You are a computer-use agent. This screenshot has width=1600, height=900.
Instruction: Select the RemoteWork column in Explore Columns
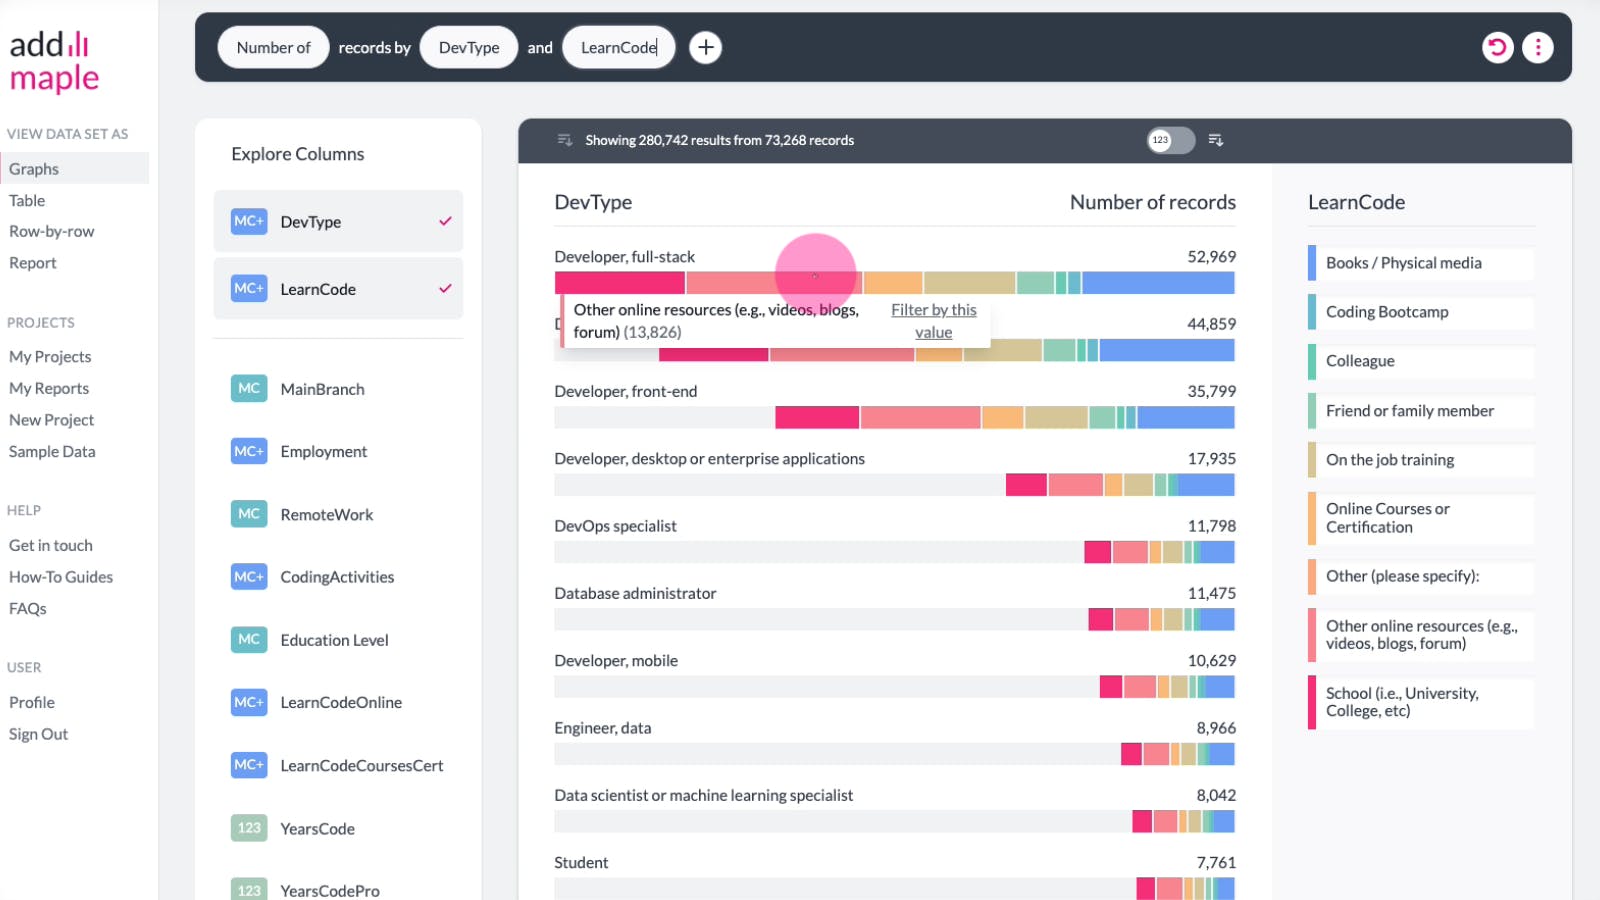(x=326, y=514)
